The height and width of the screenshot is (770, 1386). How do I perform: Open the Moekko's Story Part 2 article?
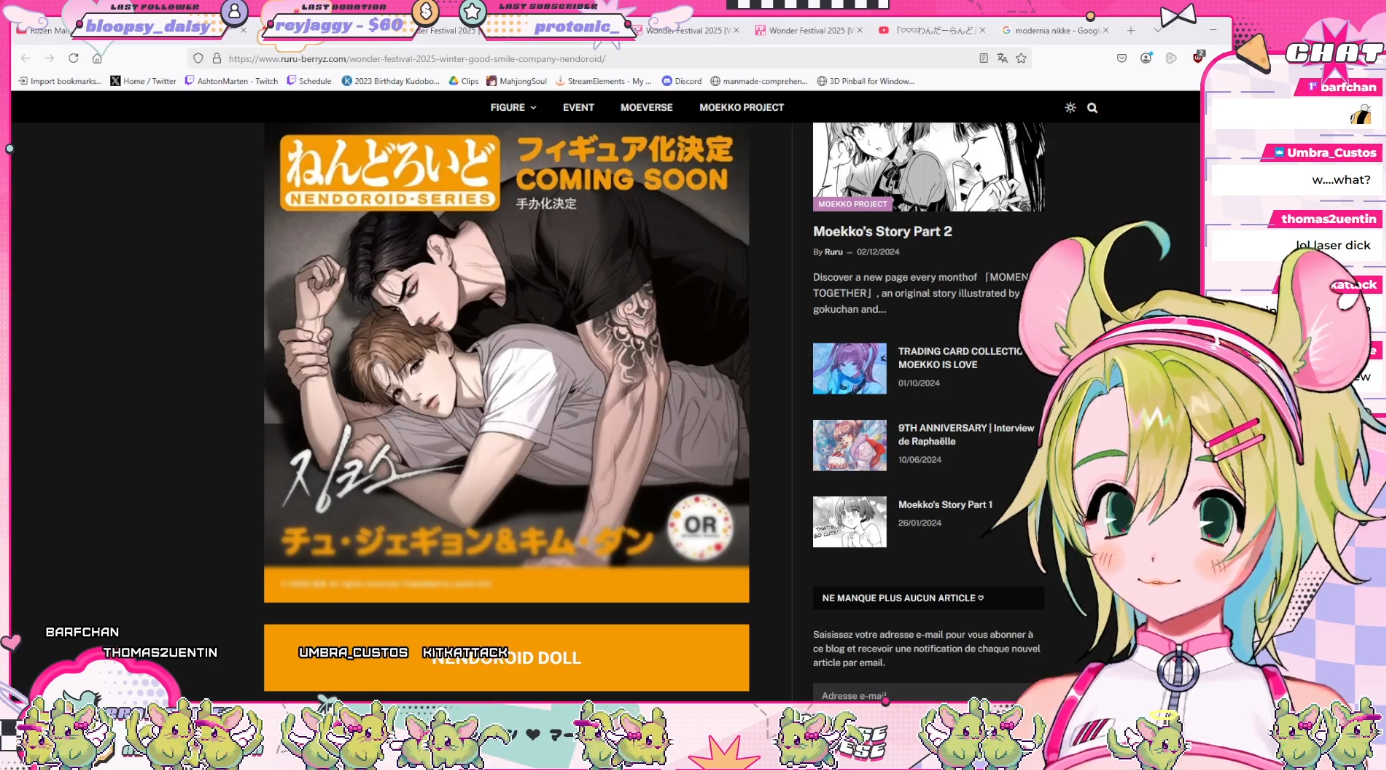coord(882,231)
